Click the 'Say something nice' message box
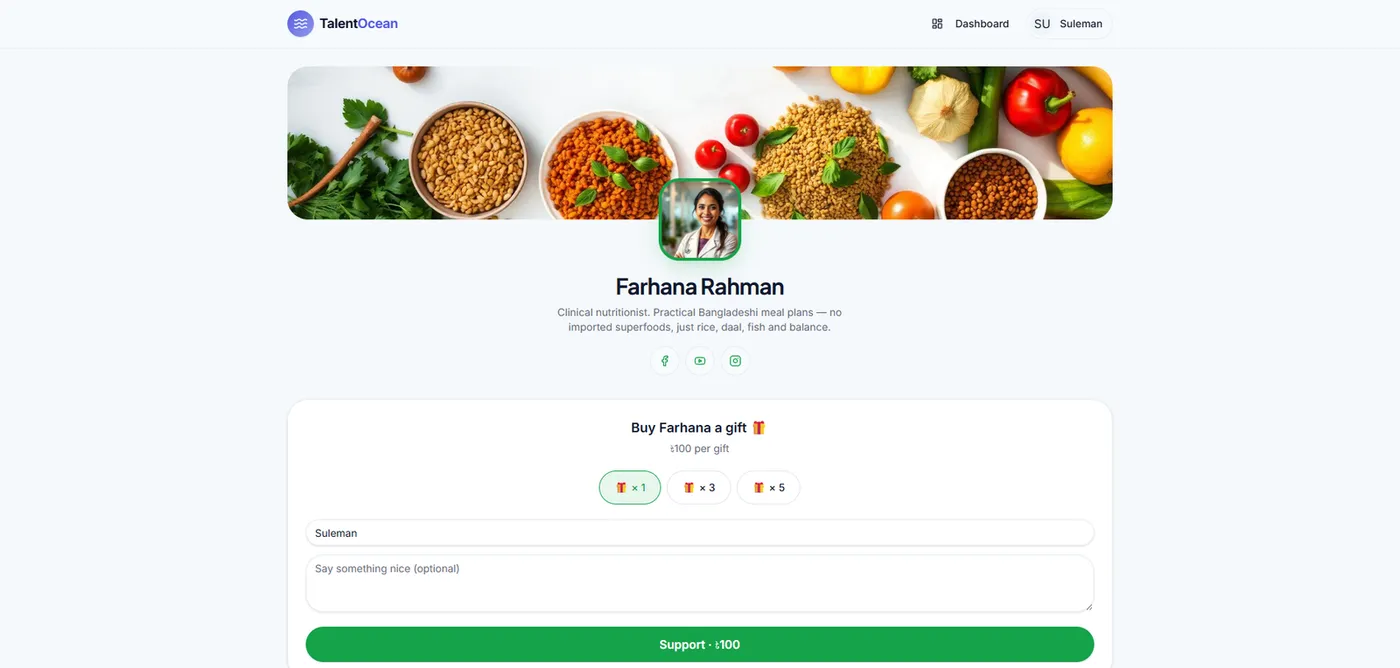This screenshot has width=1400, height=668. 700,583
